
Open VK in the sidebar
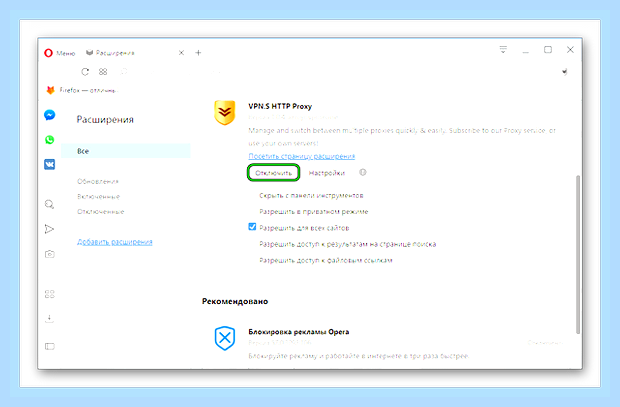[49, 164]
